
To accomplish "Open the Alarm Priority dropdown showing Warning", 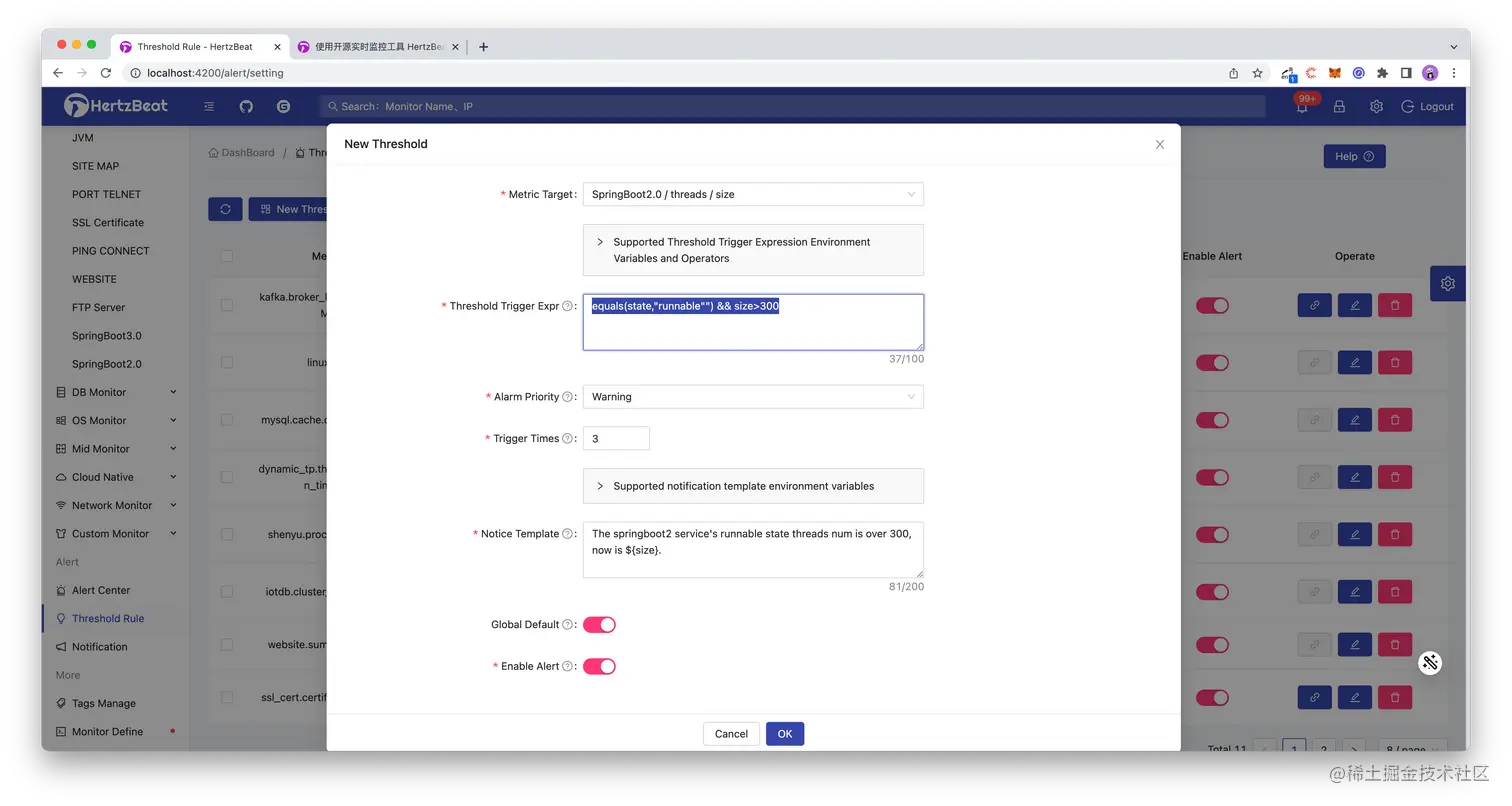I will click(753, 397).
